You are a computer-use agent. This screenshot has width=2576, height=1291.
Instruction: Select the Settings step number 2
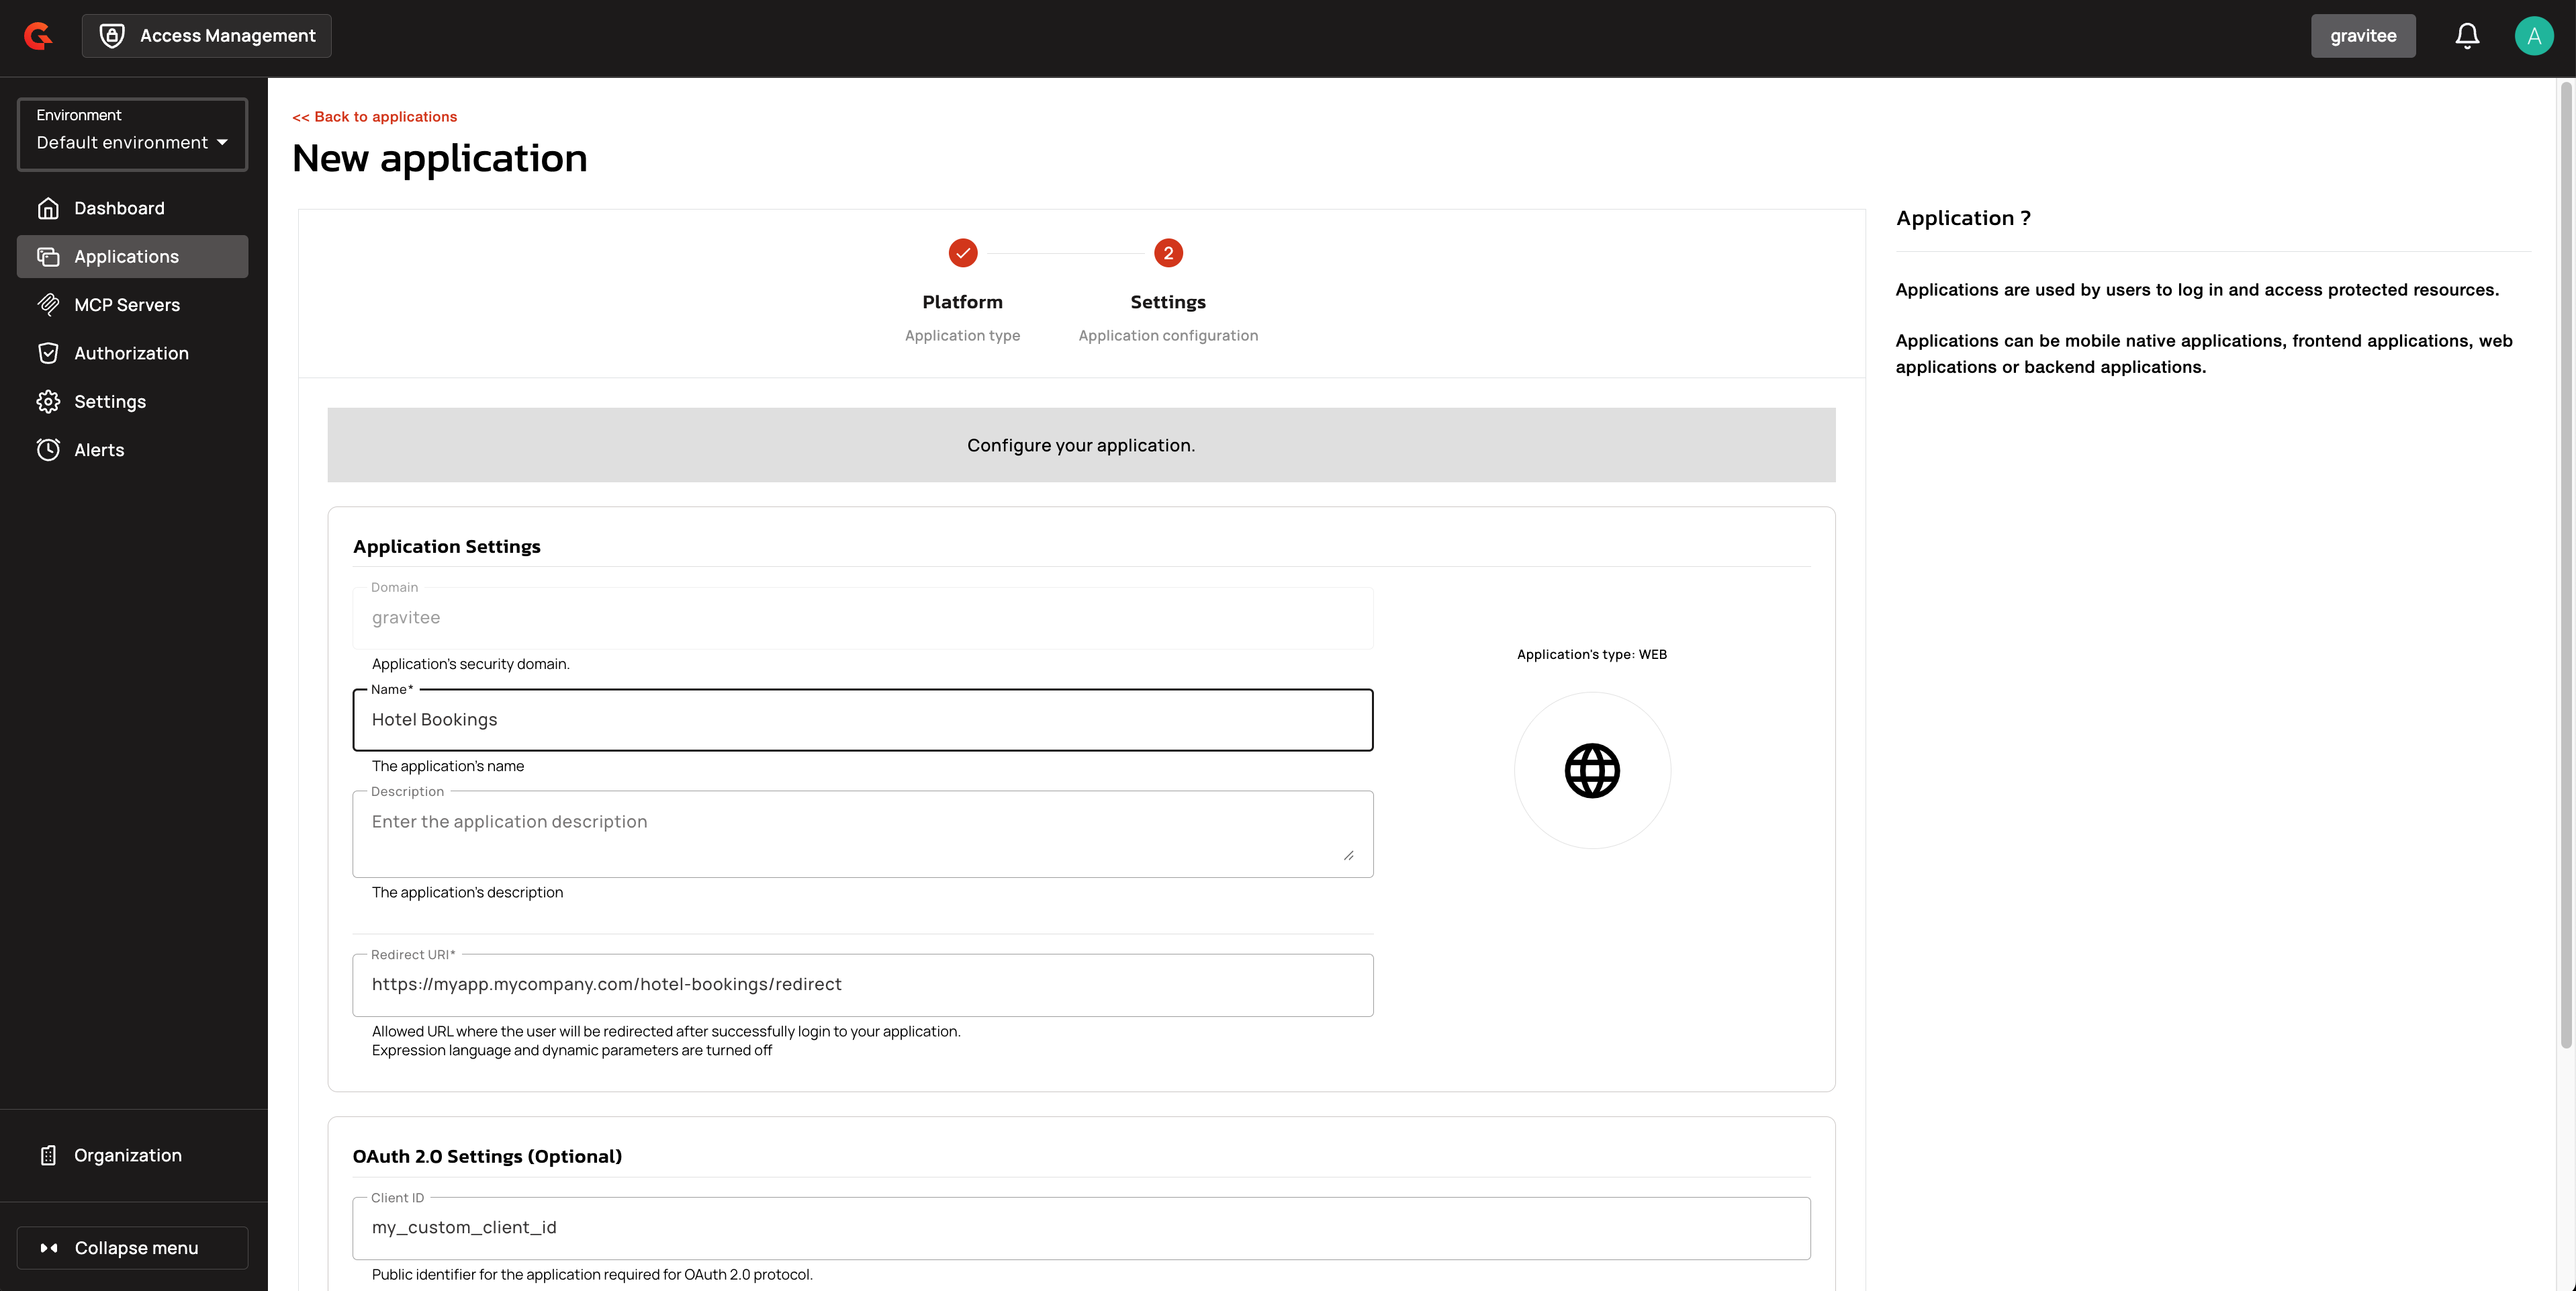point(1168,253)
